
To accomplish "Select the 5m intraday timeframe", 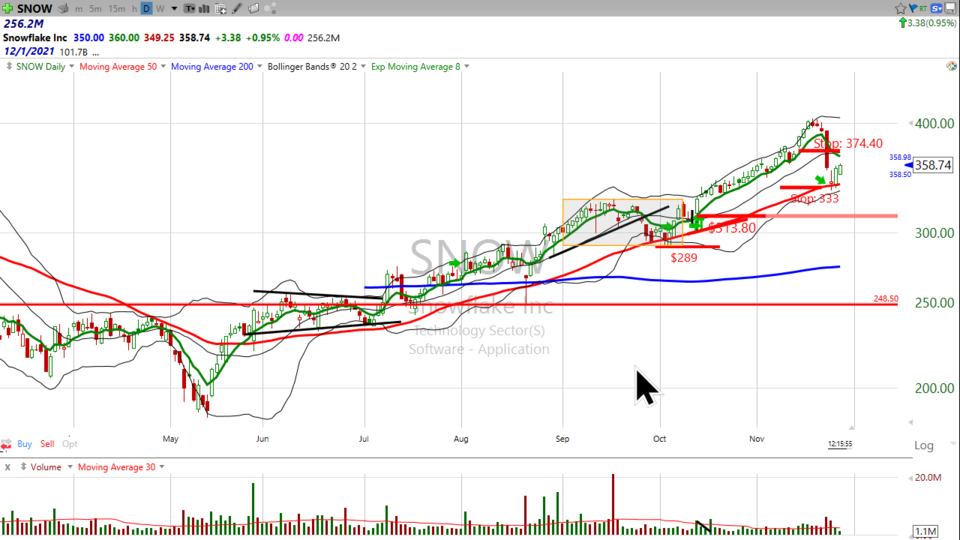I will coord(94,8).
